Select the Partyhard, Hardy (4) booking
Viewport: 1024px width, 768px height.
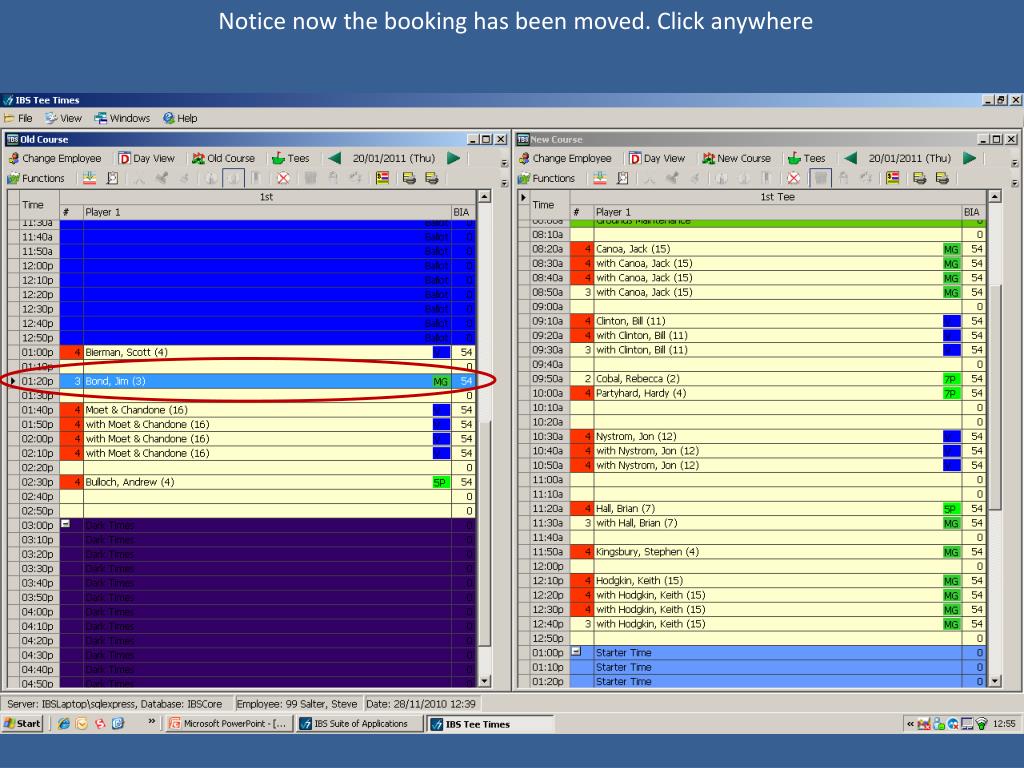pos(778,393)
